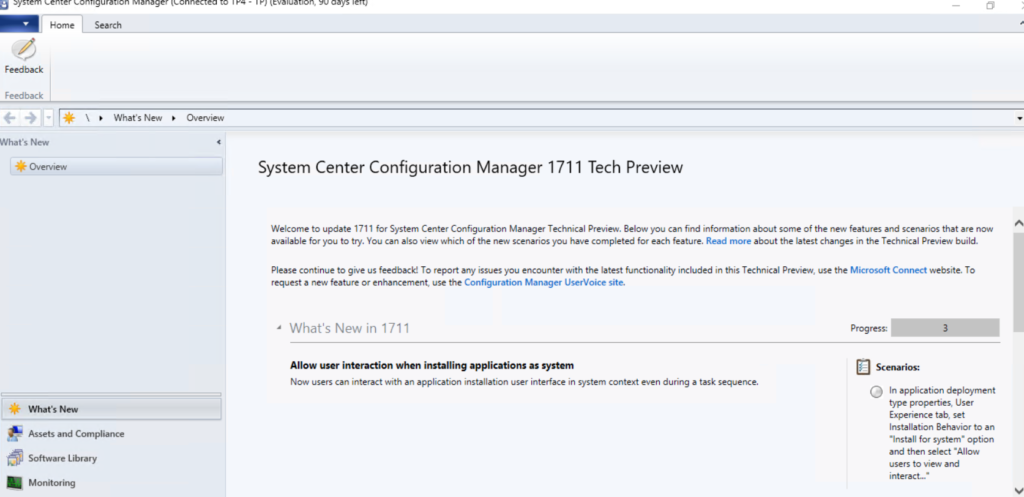Go forward with the right arrow button
1024x497 pixels.
point(30,118)
